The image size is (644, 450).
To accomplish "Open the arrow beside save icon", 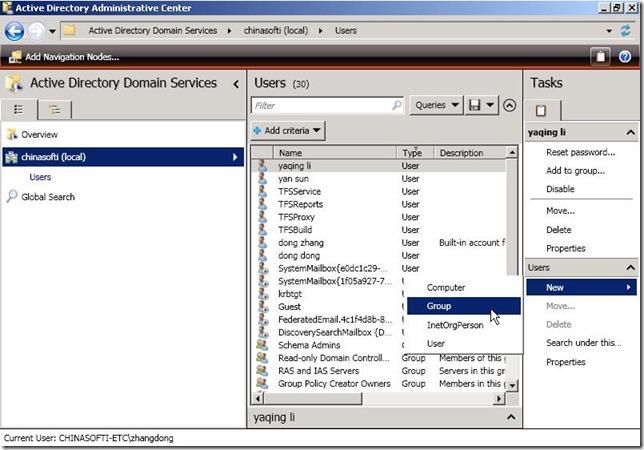I will [x=490, y=105].
